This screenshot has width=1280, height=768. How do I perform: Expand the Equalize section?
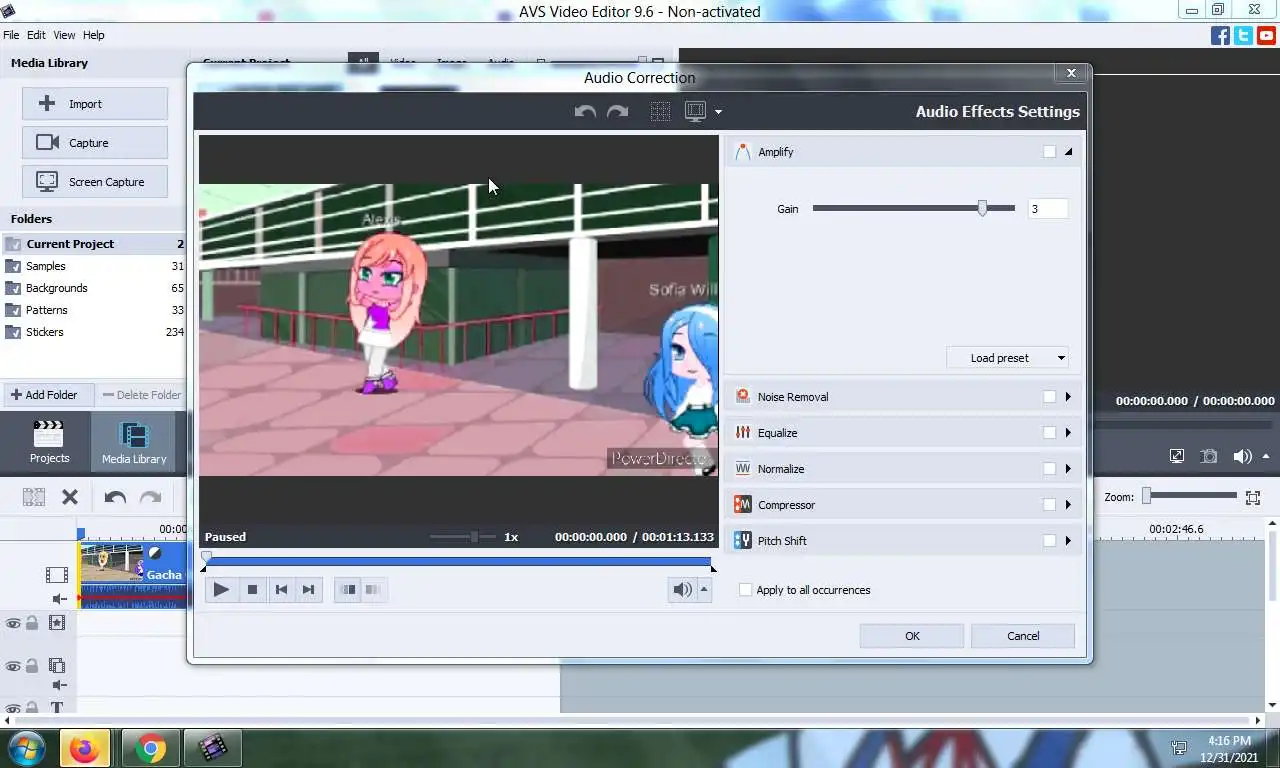(1068, 433)
